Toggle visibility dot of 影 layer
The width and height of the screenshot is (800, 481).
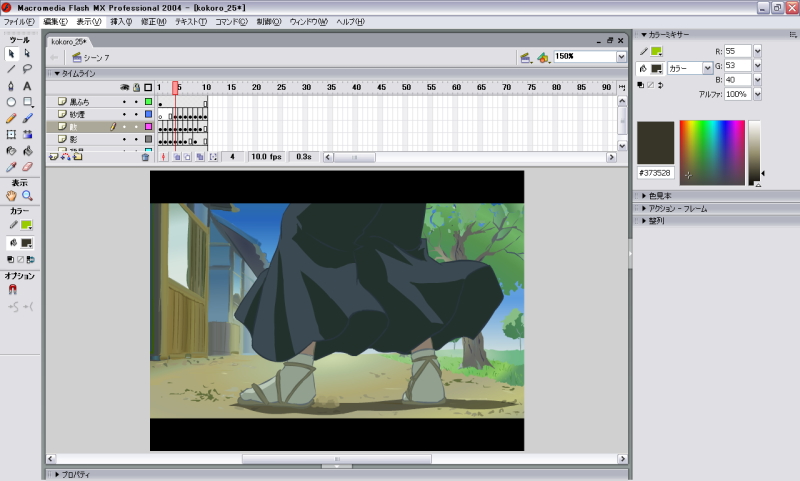click(x=124, y=139)
